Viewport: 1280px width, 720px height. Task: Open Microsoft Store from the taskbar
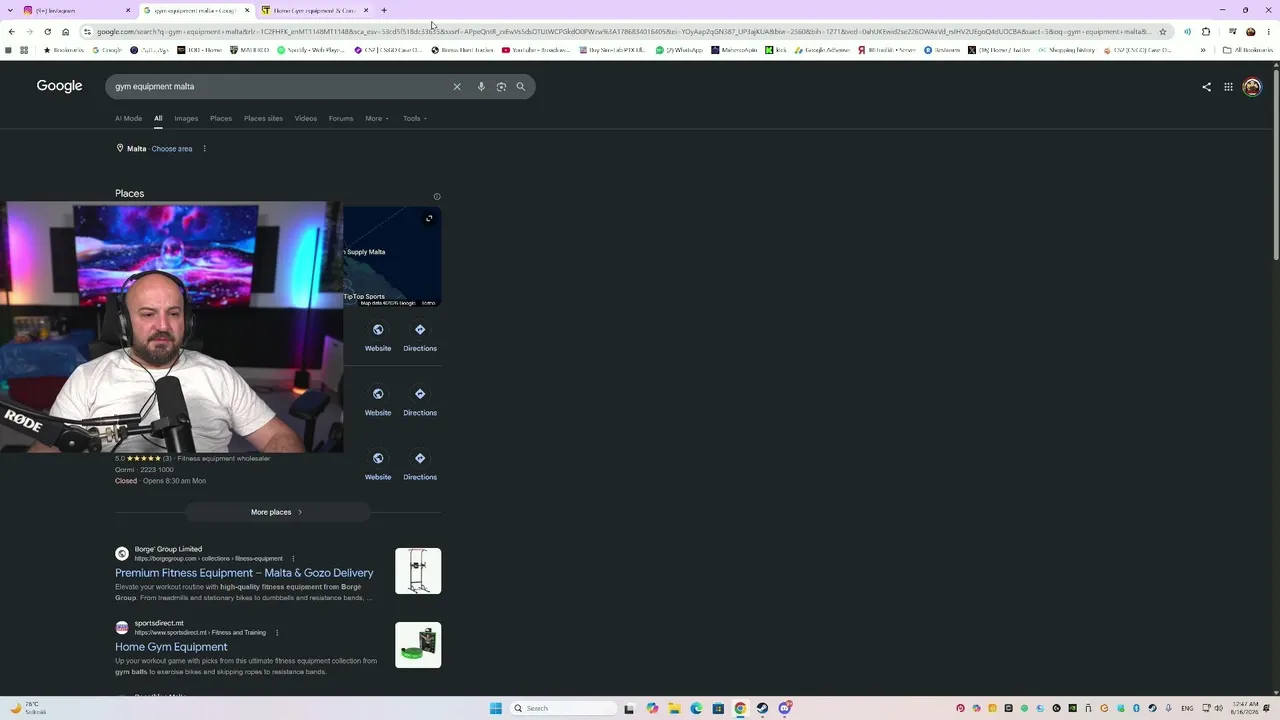718,709
